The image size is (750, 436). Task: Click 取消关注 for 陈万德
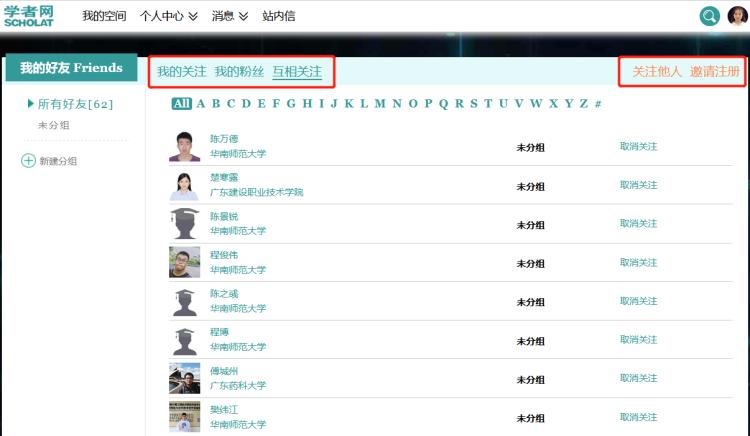639,146
